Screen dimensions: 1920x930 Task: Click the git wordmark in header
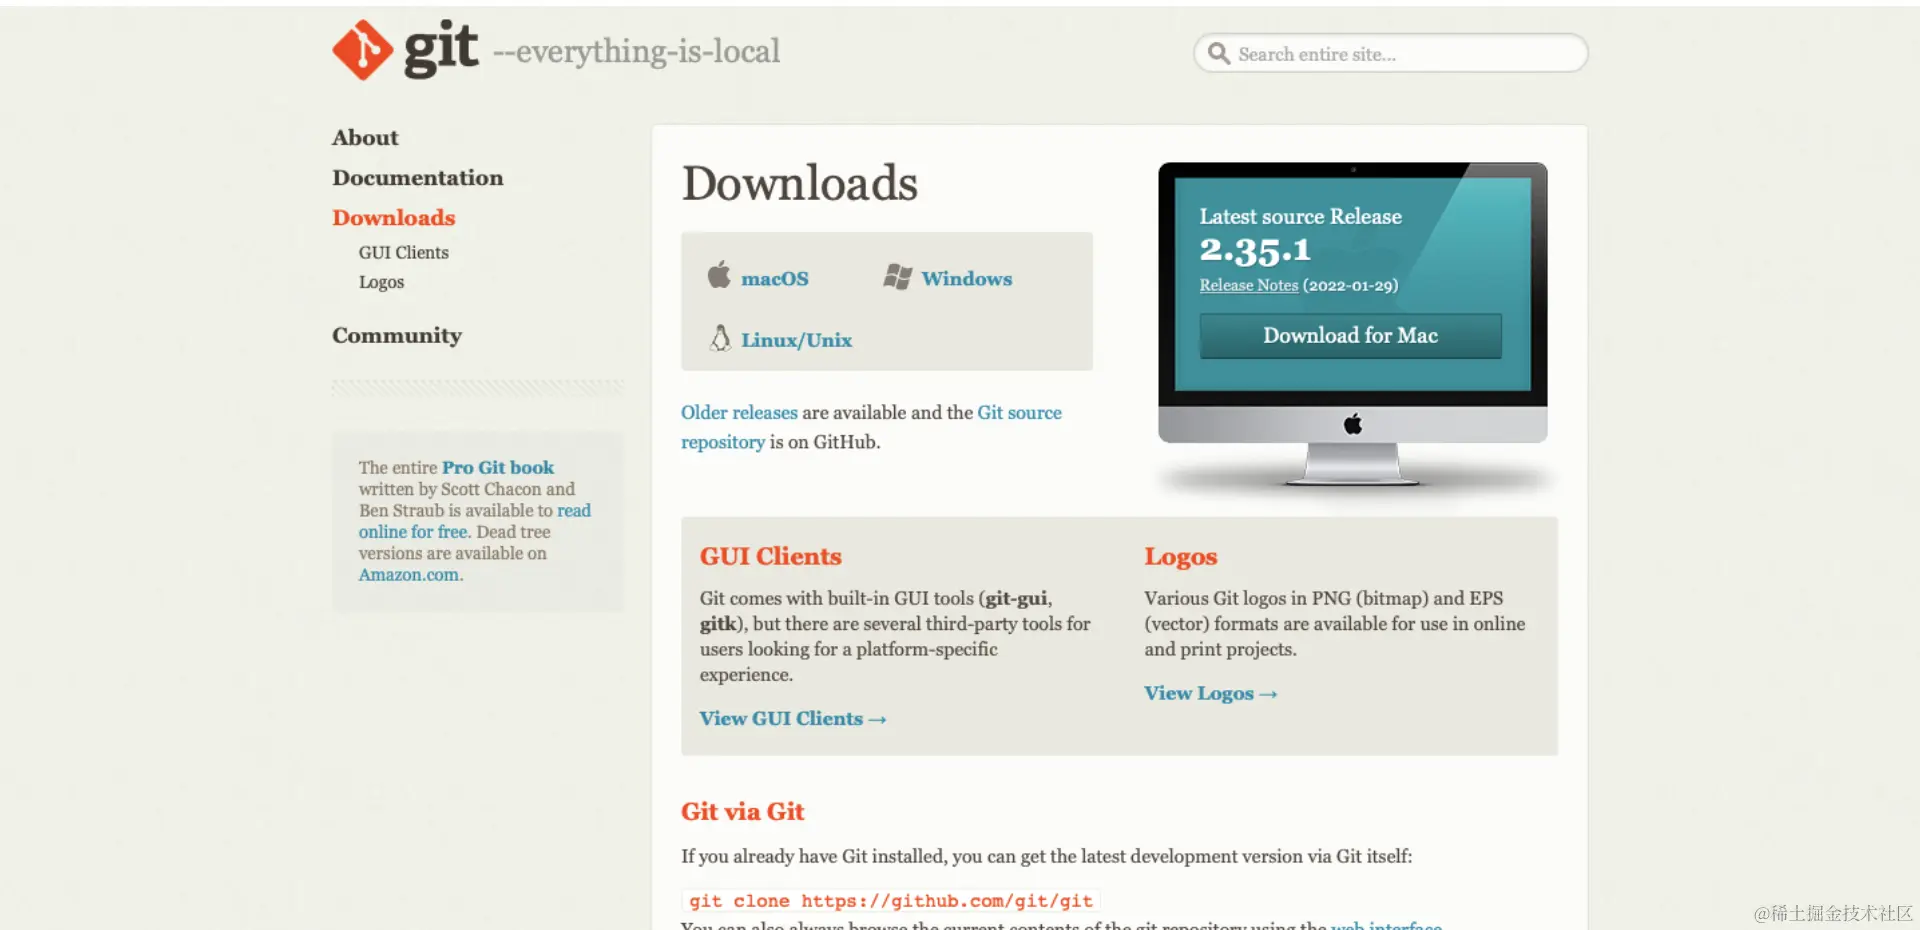pos(441,48)
